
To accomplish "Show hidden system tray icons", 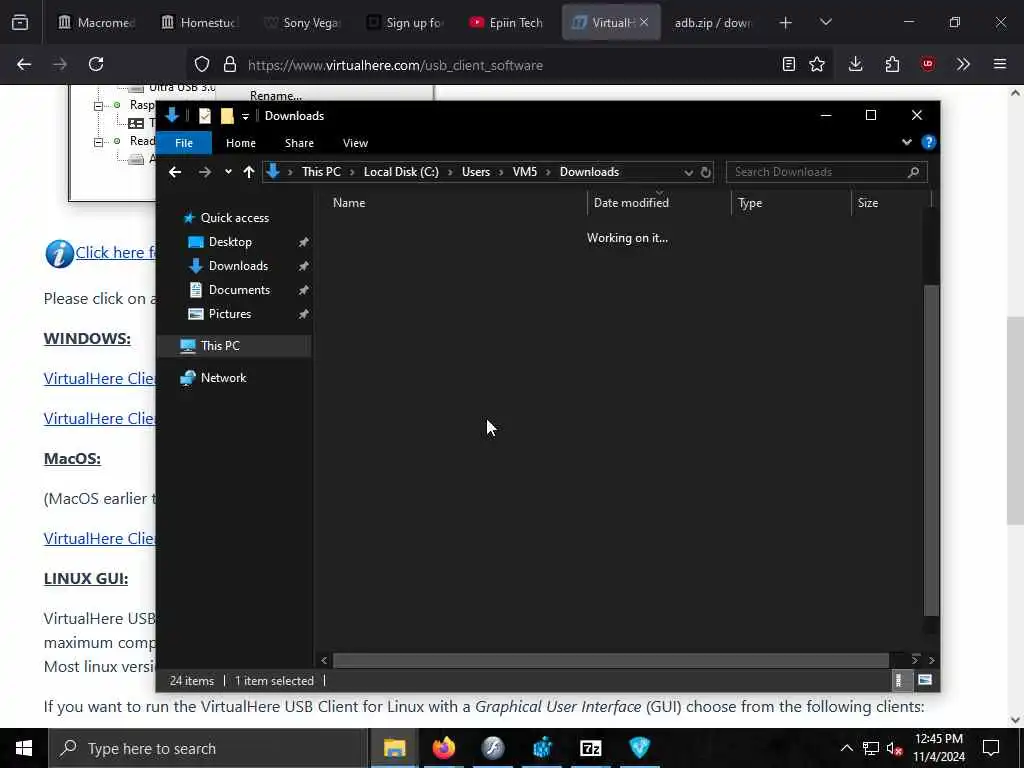I will point(846,748).
